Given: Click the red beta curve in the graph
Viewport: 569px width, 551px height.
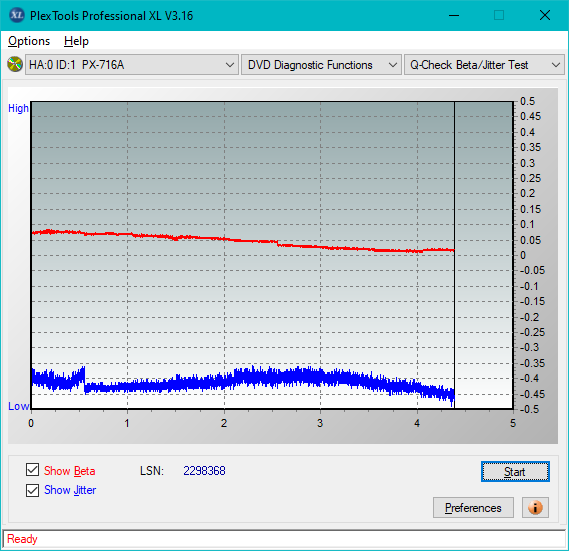Looking at the screenshot, I should pyautogui.click(x=243, y=240).
